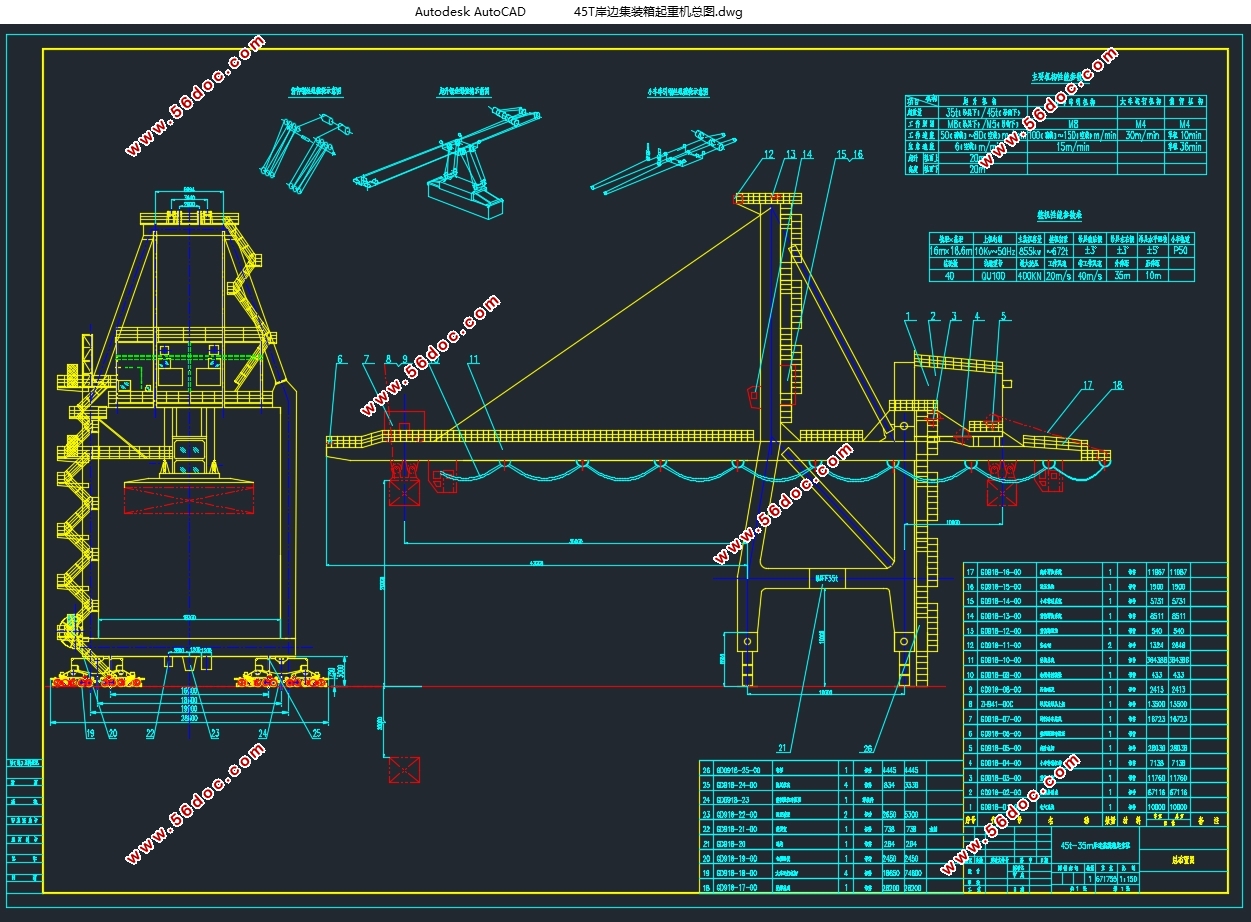Click part code 'GD918-18-00' in row 19
Image resolution: width=1251 pixels, height=922 pixels.
pos(738,873)
